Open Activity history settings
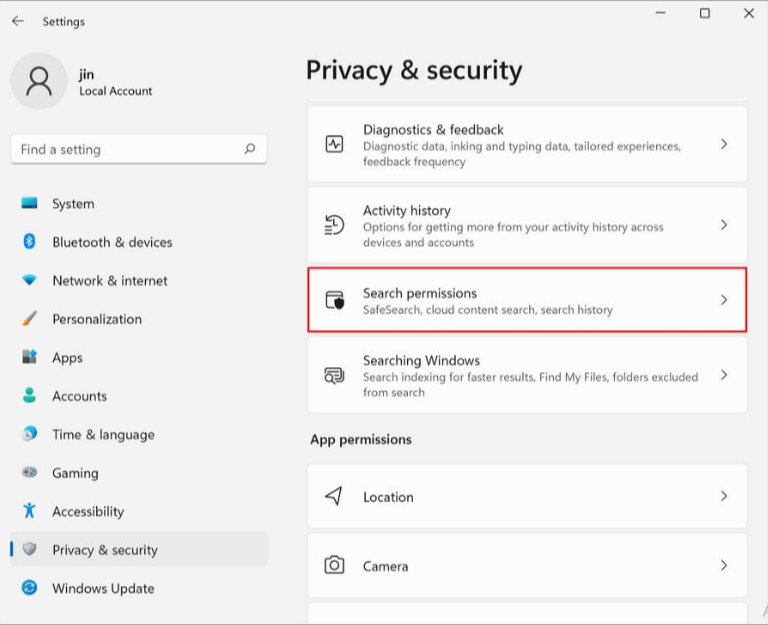 click(527, 225)
